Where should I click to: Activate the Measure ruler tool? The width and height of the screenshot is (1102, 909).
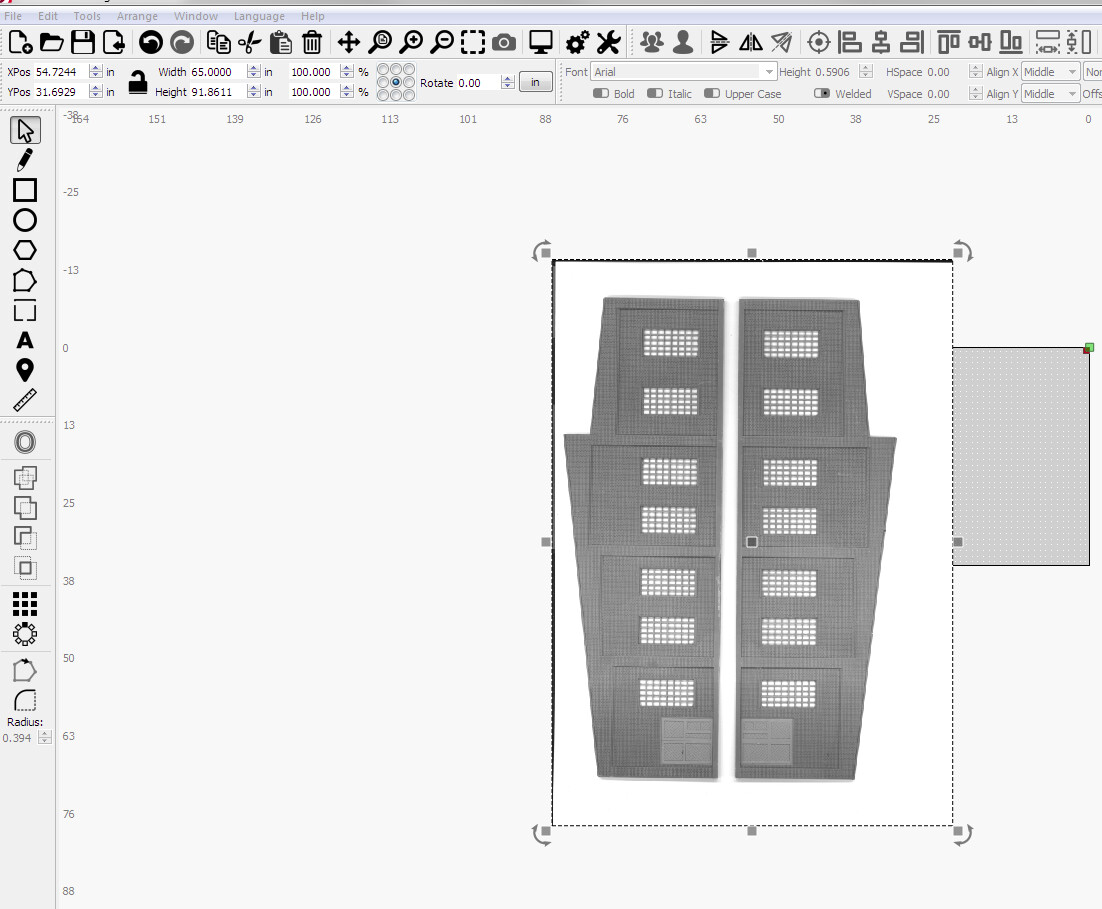coord(25,400)
